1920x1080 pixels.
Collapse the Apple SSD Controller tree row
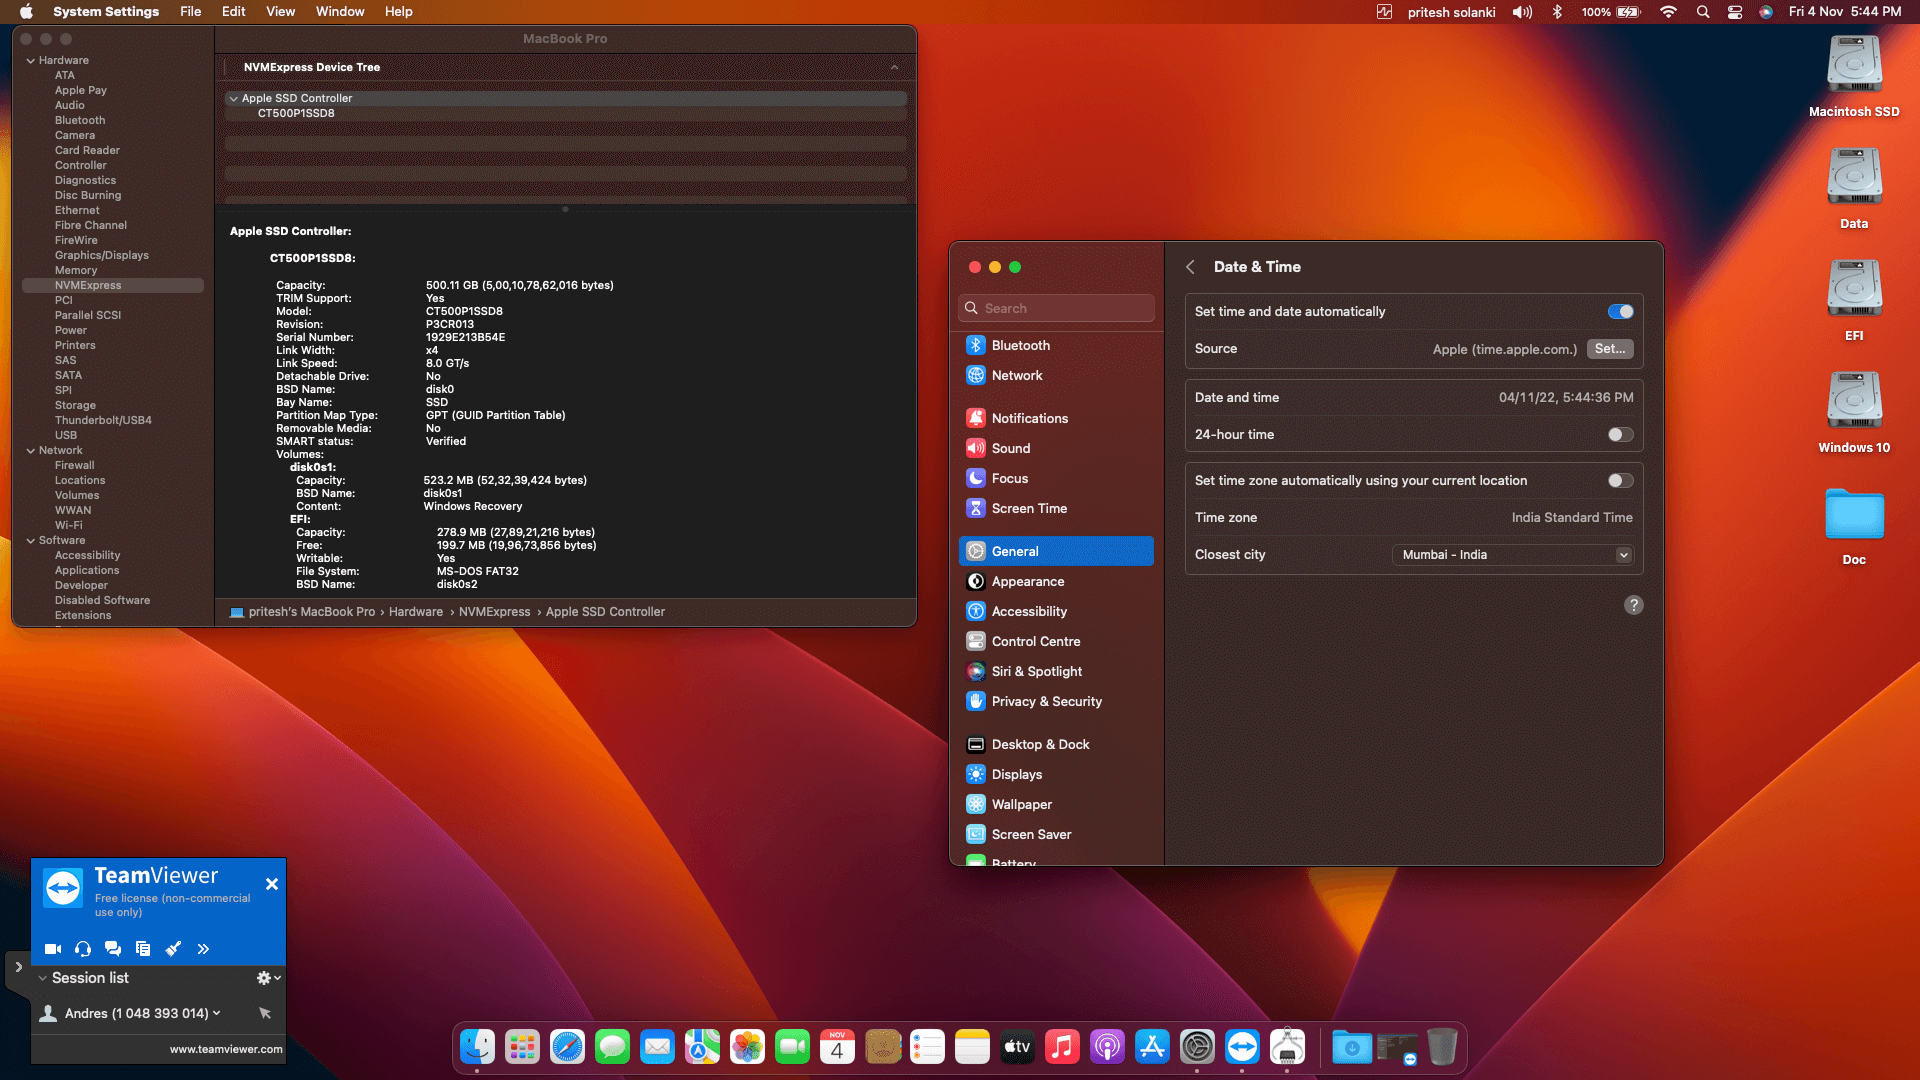pyautogui.click(x=233, y=99)
